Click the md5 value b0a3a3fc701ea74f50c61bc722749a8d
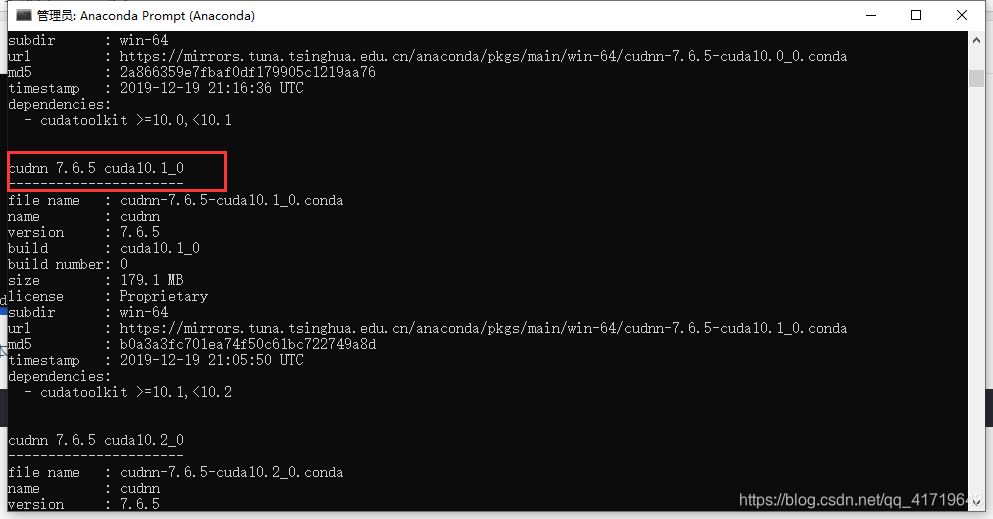993x519 pixels. click(248, 344)
